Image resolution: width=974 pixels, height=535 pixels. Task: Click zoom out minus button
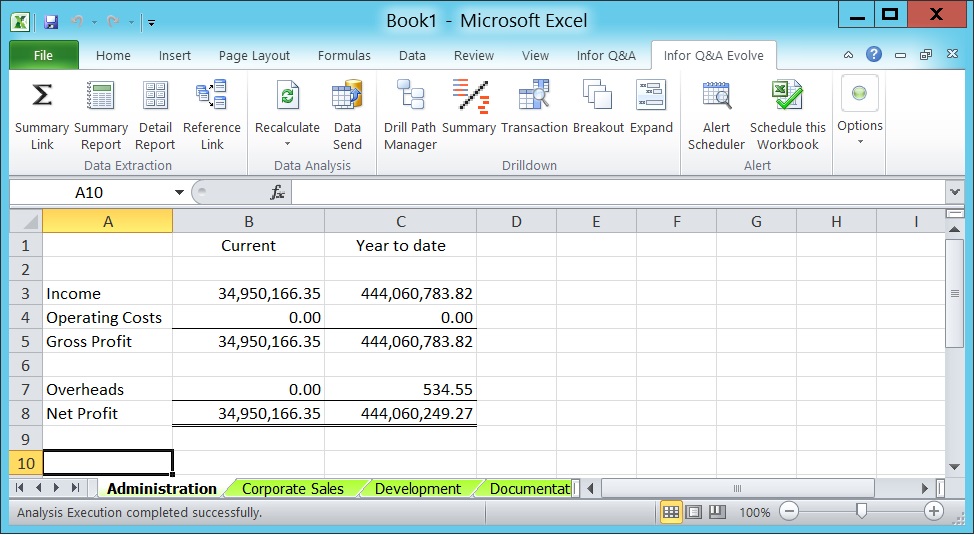(789, 512)
